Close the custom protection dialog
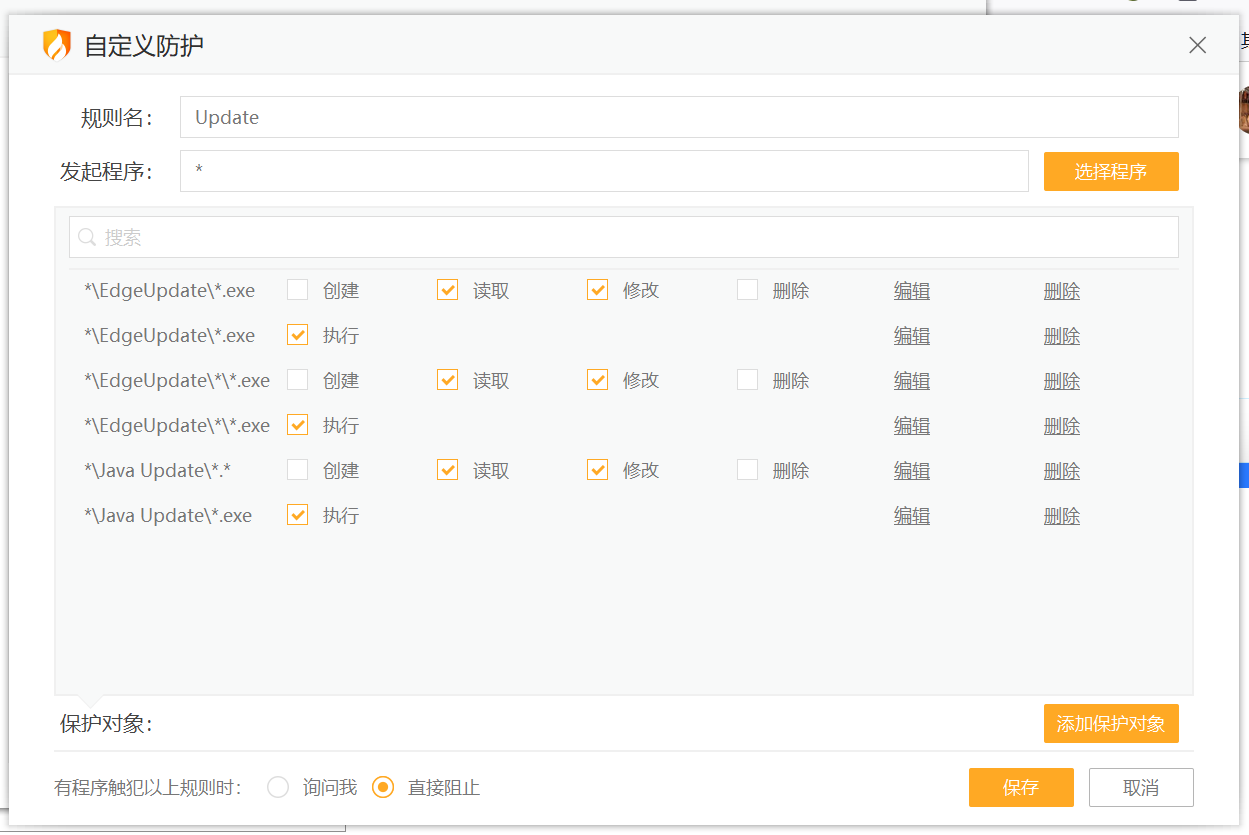Screen dimensions: 1249x835 pyautogui.click(x=1197, y=45)
